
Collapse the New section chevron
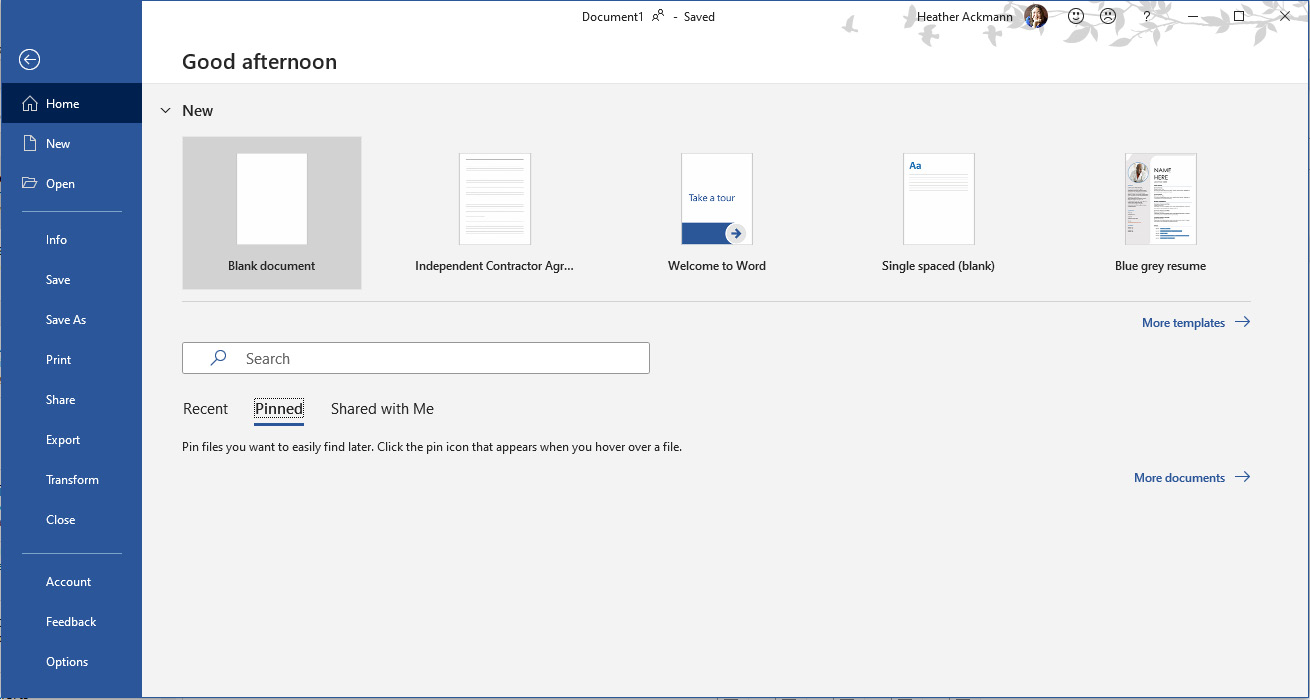[165, 111]
